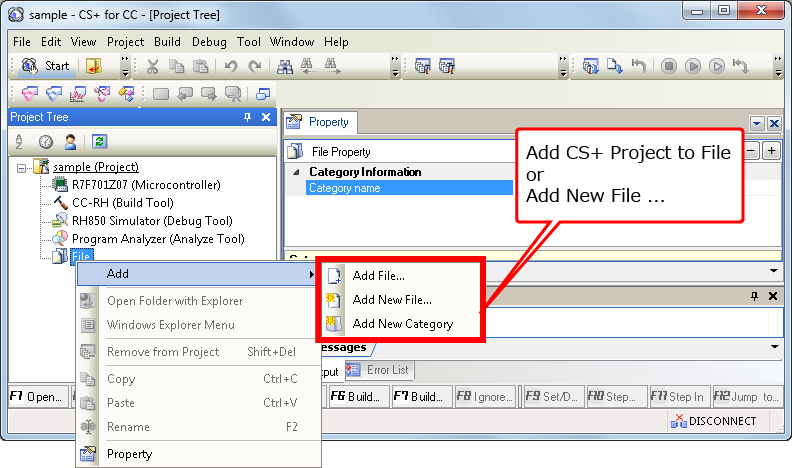Click the Step In F11 function key

(x=677, y=396)
